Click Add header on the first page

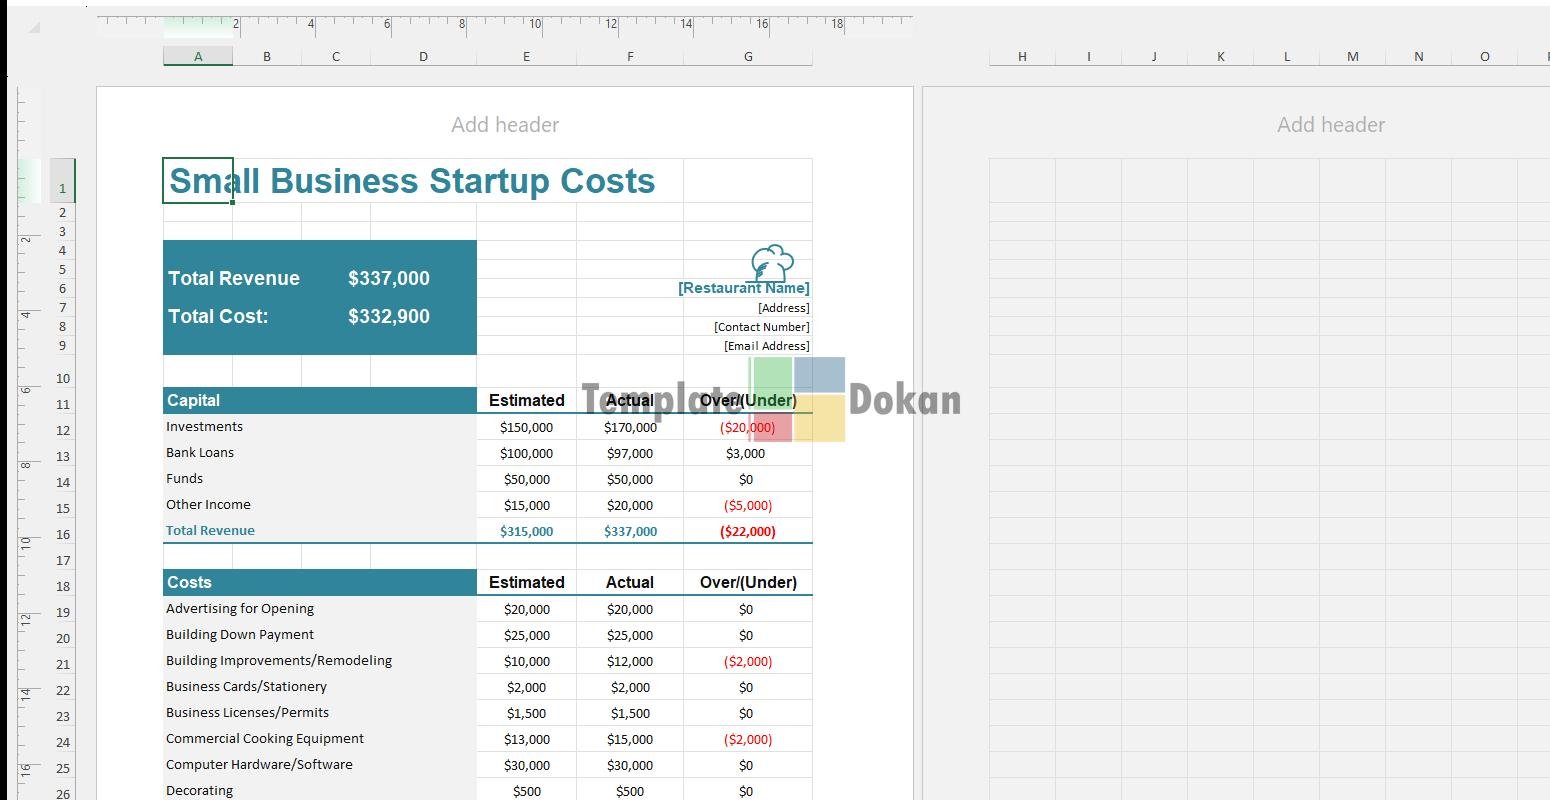504,125
